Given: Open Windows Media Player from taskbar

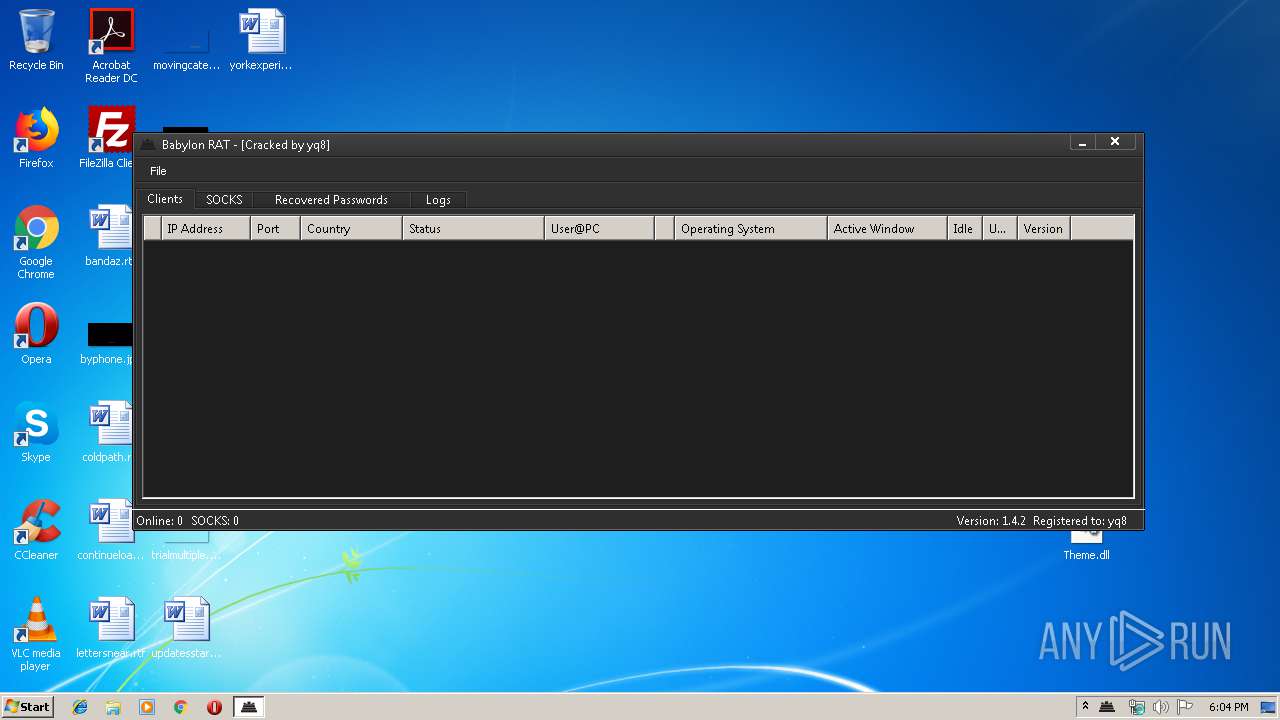Looking at the screenshot, I should (x=147, y=707).
